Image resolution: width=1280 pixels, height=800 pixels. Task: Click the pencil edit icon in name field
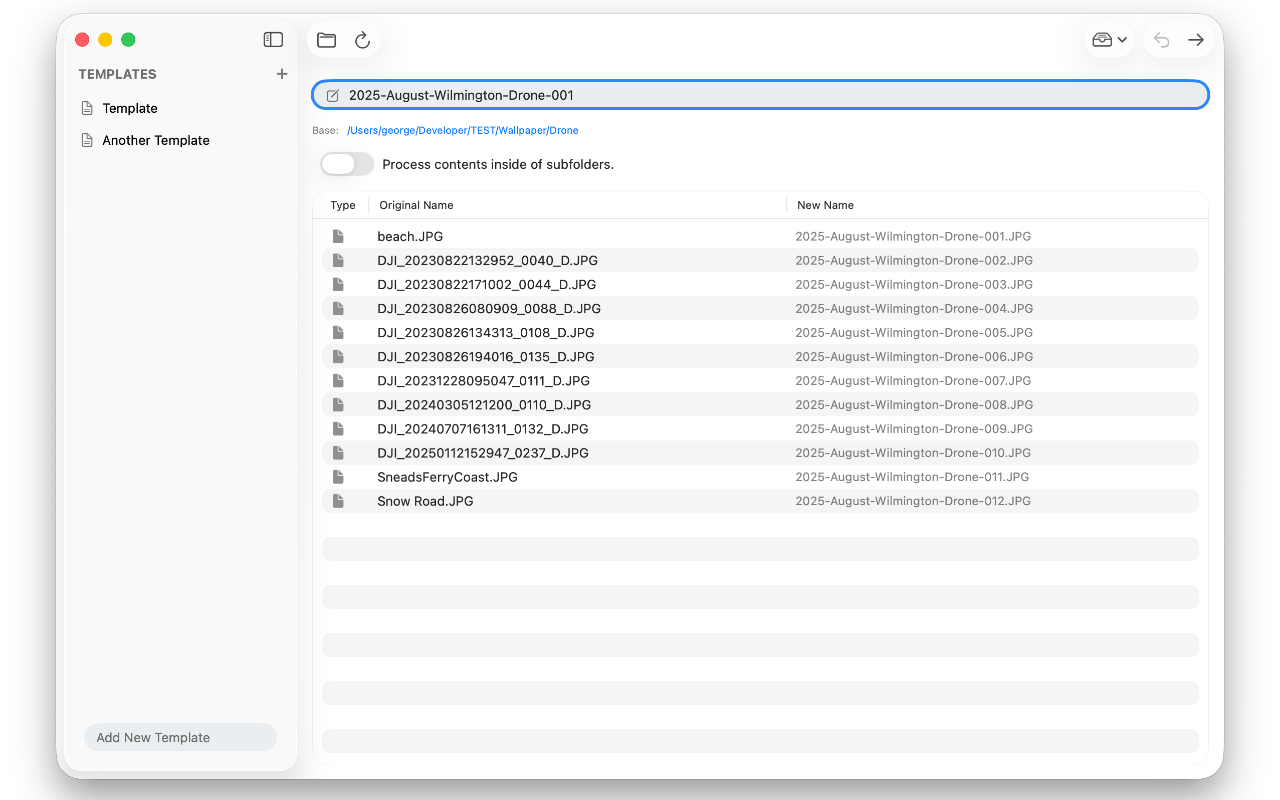pyautogui.click(x=333, y=96)
